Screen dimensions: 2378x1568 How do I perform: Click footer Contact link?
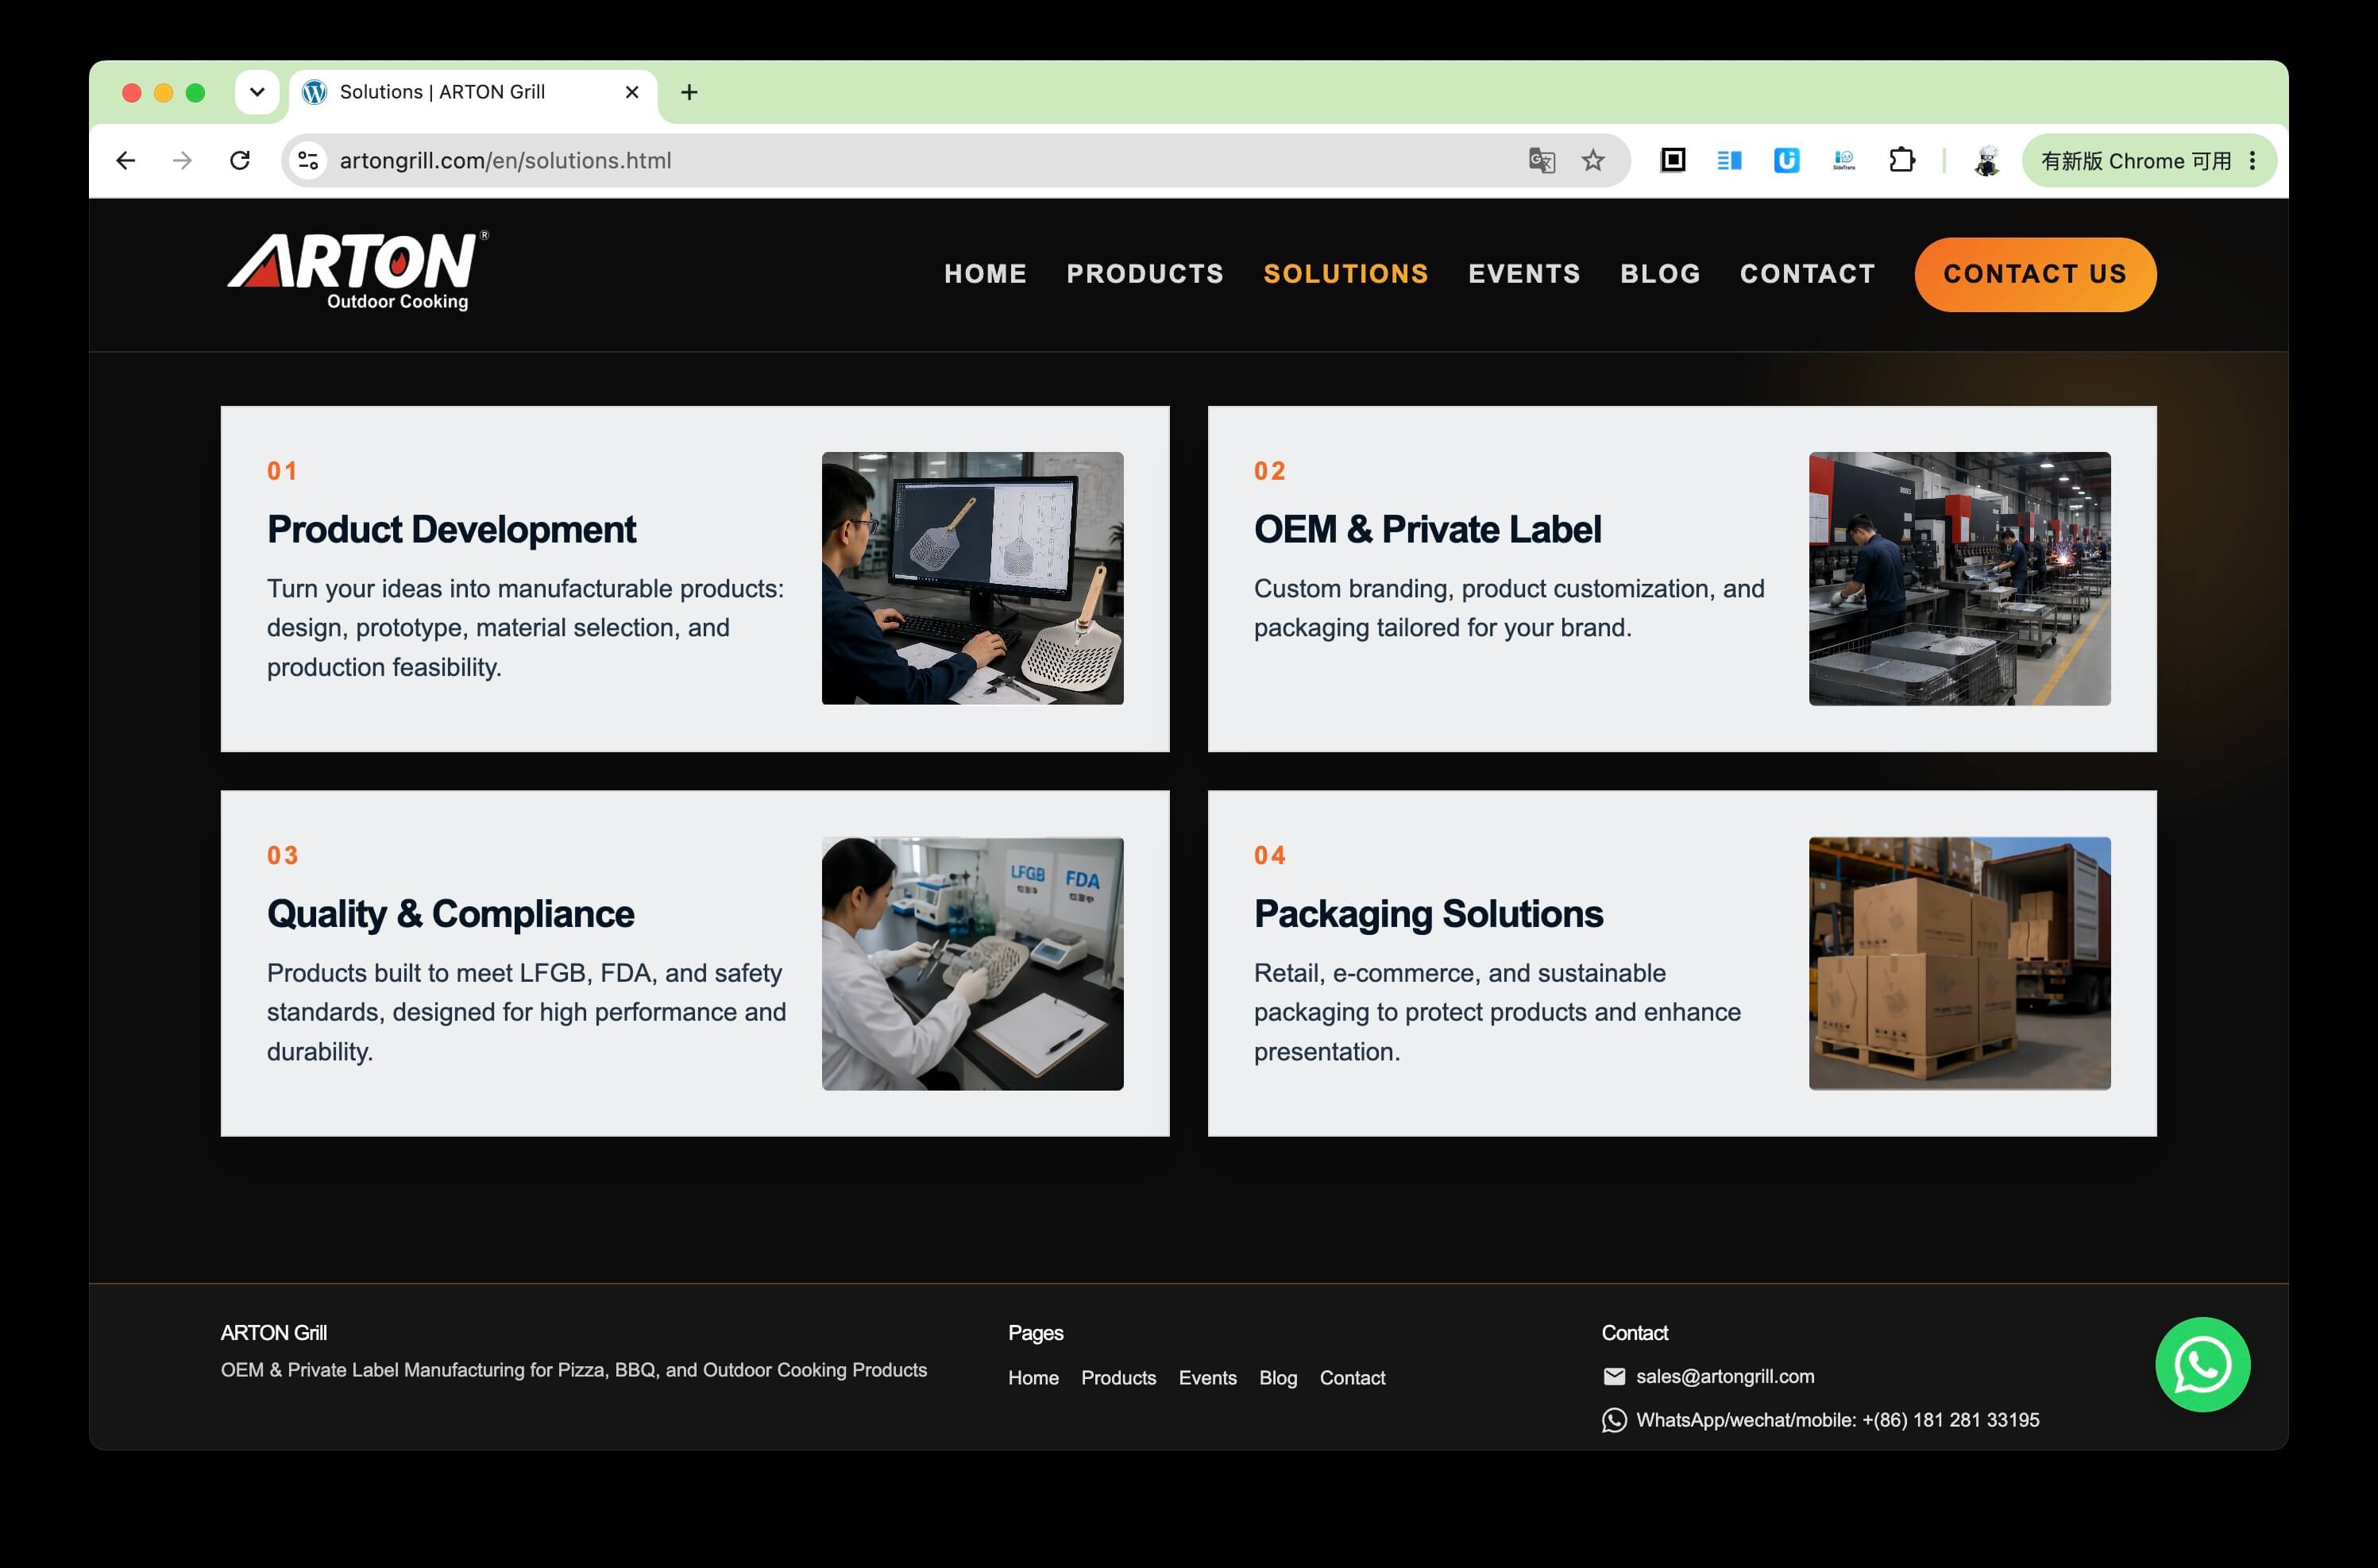click(1352, 1378)
